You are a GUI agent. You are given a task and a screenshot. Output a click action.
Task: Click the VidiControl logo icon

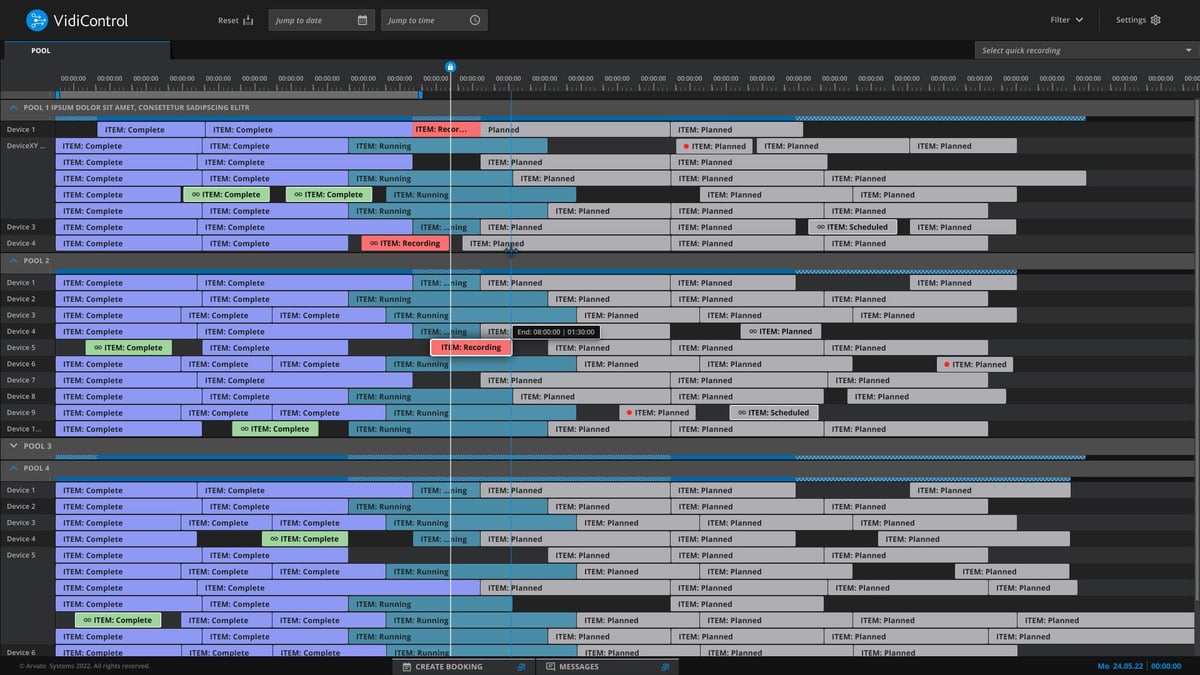pyautogui.click(x=37, y=20)
